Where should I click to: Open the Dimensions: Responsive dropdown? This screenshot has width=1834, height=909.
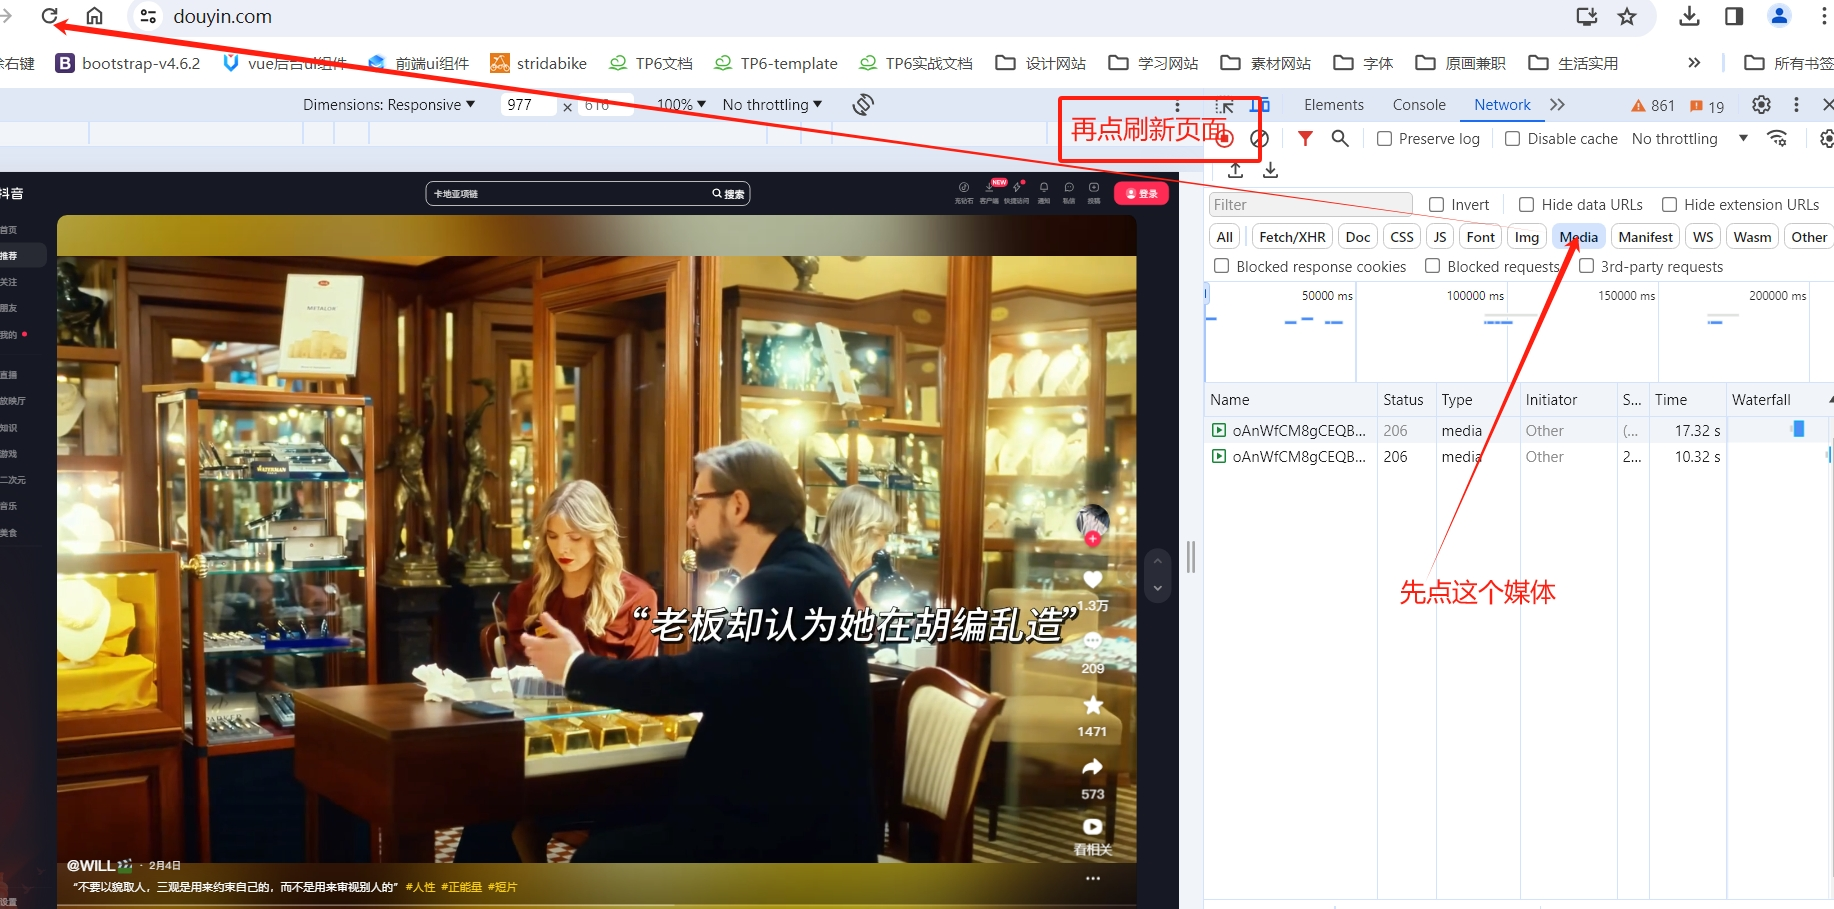point(389,105)
